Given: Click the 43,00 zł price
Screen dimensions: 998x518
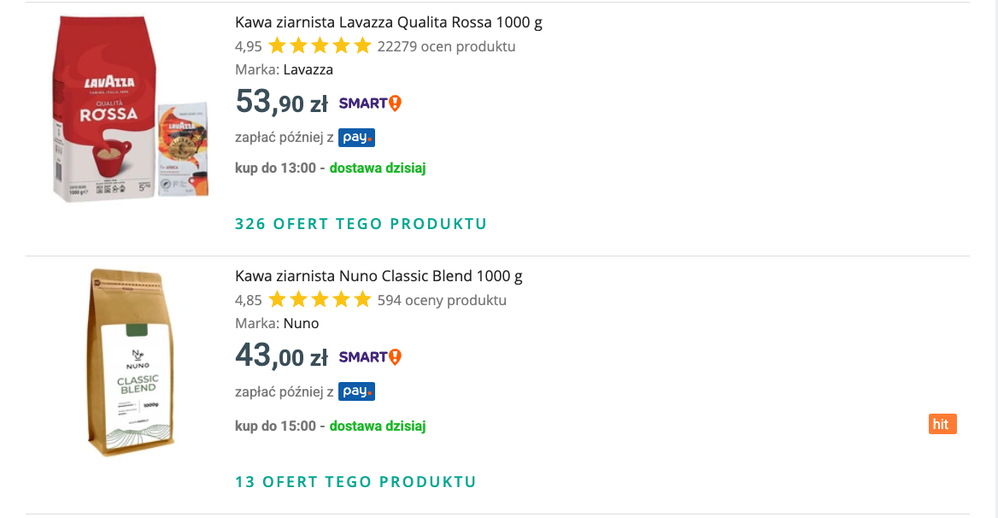Looking at the screenshot, I should (281, 356).
